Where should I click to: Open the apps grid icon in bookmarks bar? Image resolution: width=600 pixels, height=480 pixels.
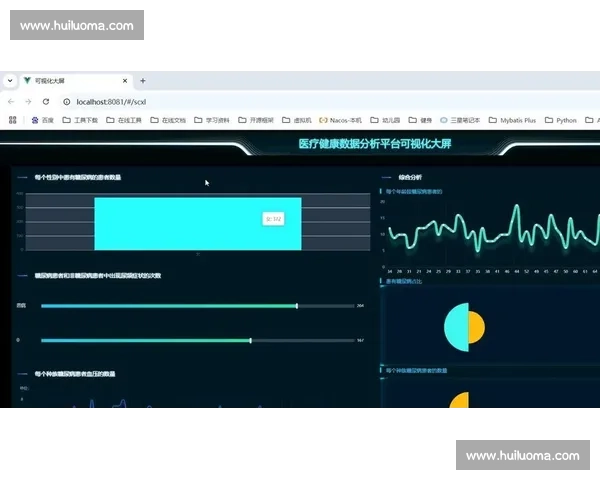point(12,120)
